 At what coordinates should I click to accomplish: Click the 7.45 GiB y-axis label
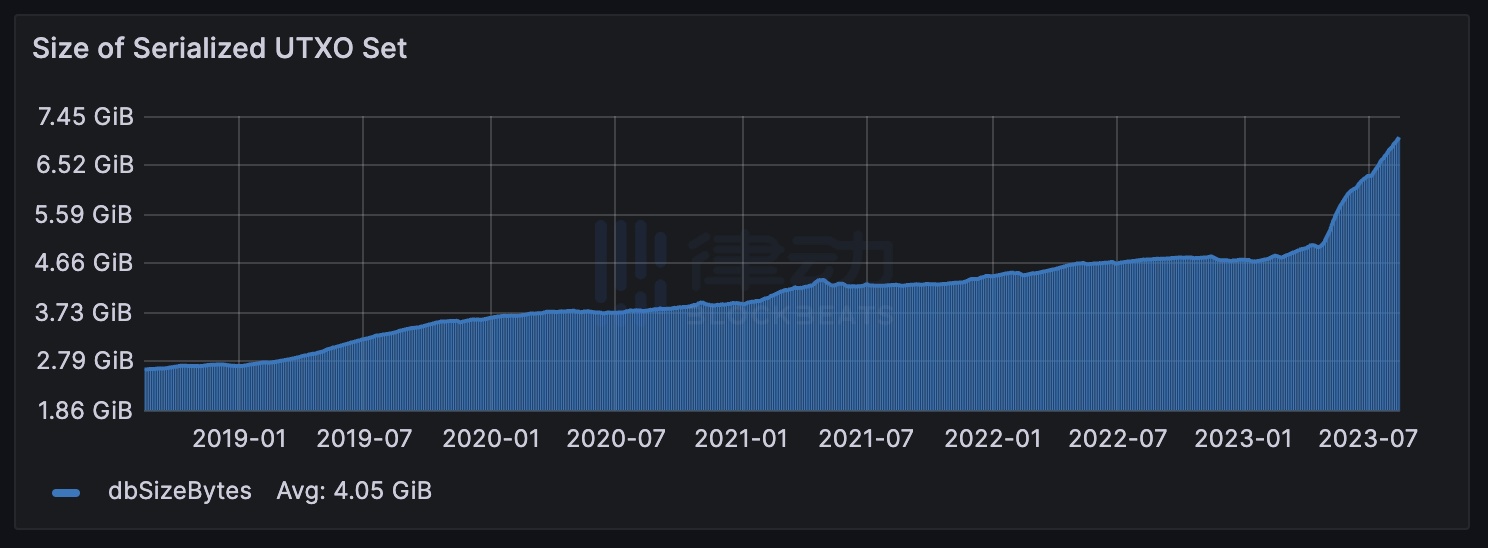(x=85, y=117)
